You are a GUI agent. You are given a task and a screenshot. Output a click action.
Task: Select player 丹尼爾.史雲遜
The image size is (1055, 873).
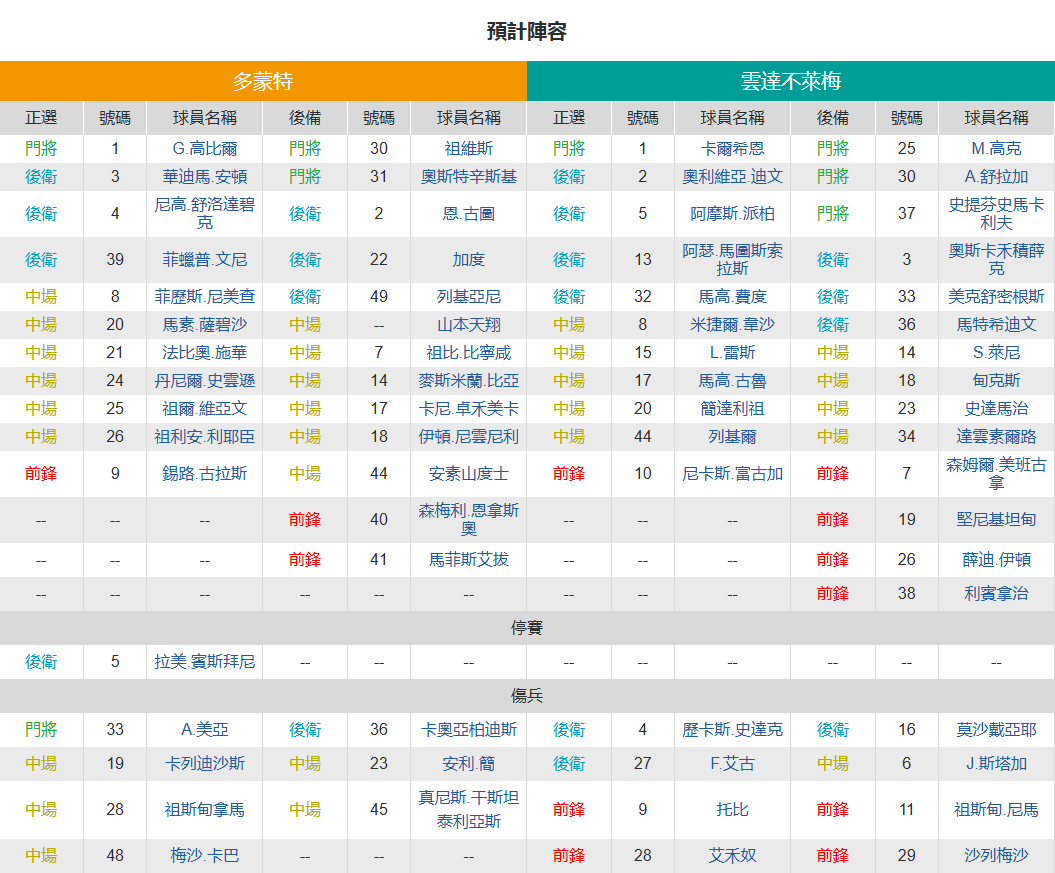(205, 381)
